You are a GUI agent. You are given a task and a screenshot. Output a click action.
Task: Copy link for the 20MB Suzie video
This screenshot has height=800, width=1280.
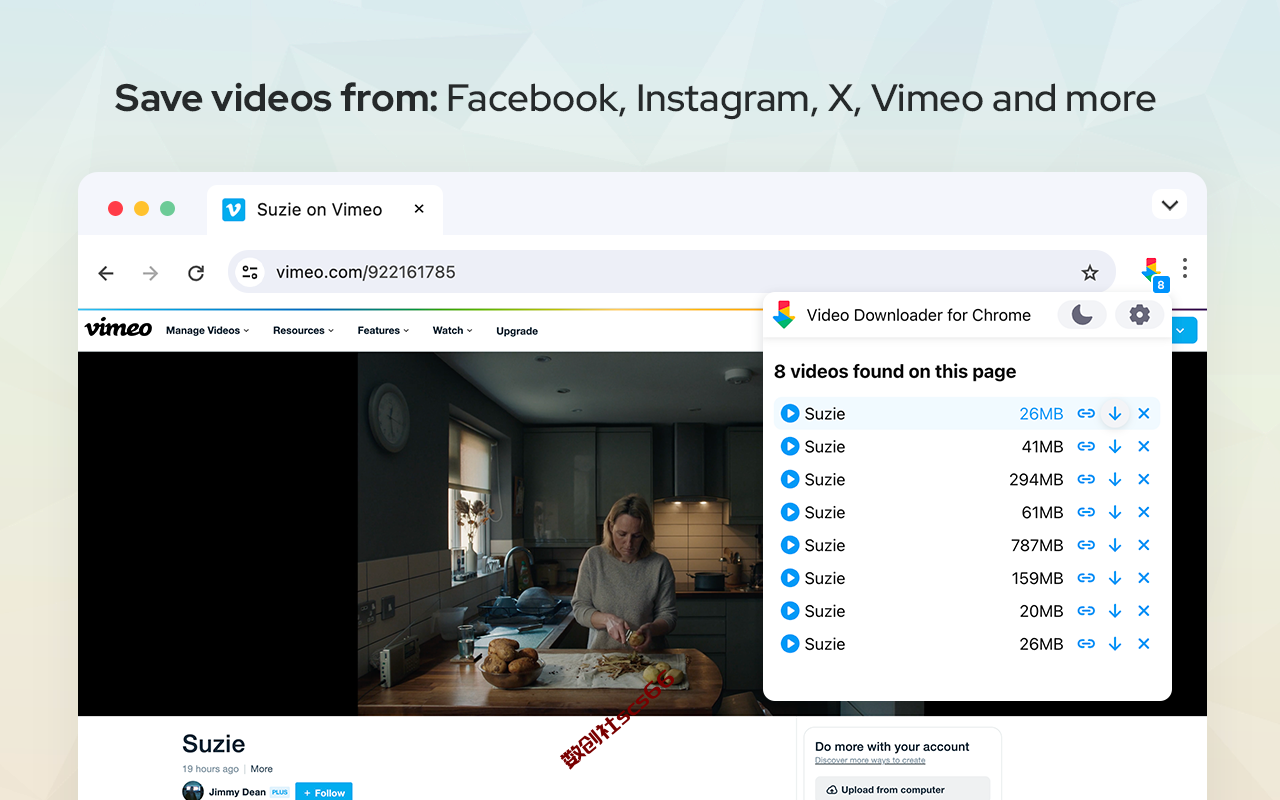coord(1086,612)
